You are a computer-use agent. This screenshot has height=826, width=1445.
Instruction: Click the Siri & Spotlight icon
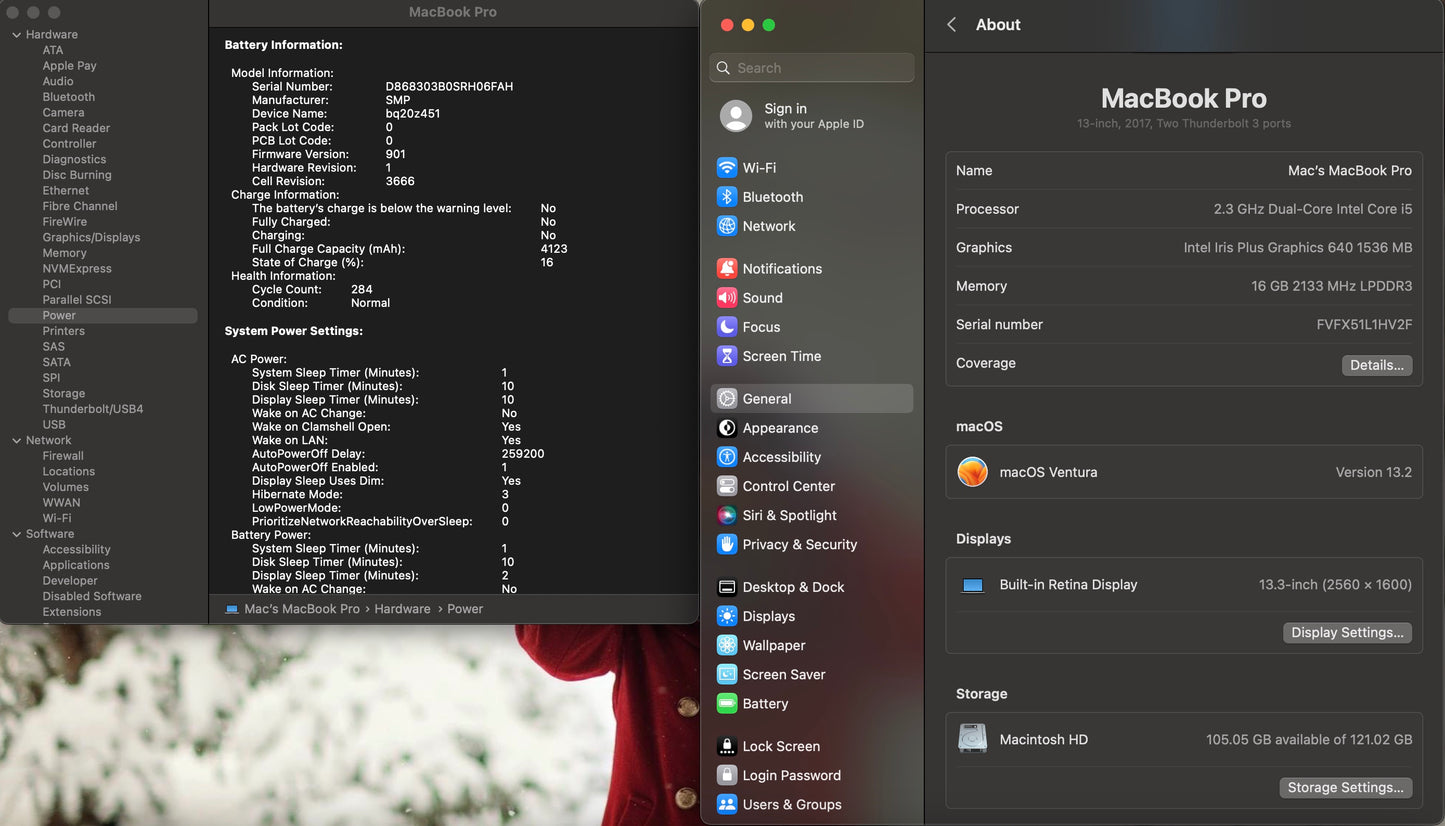(x=727, y=515)
